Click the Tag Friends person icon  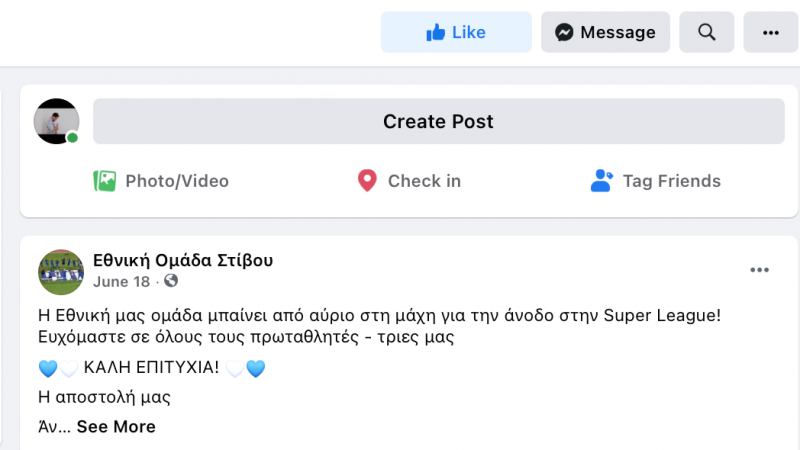(601, 181)
